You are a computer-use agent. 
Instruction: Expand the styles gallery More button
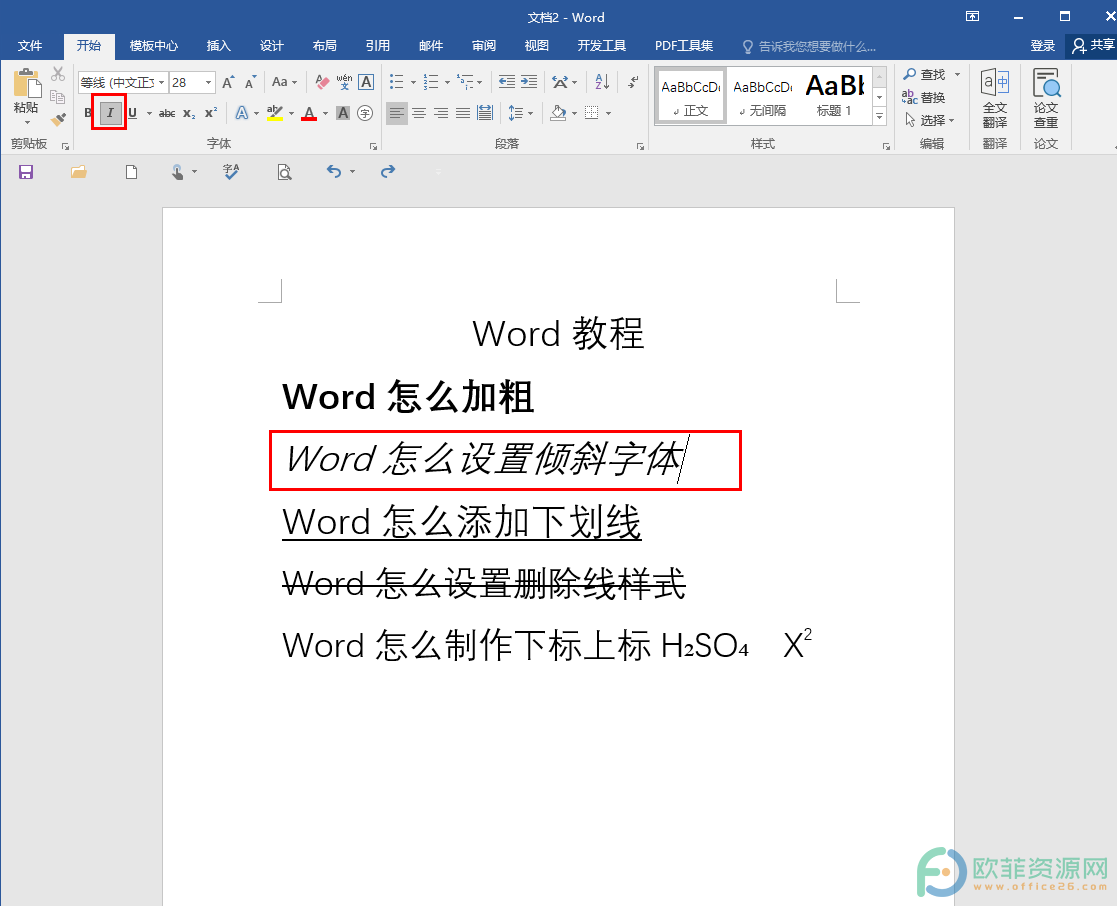880,116
